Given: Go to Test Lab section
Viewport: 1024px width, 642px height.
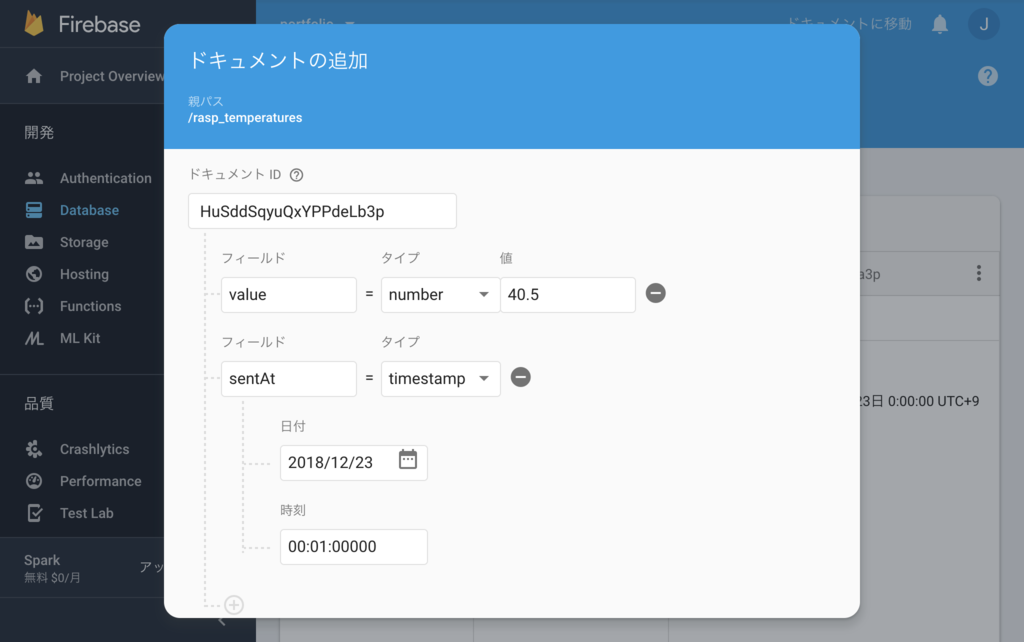Looking at the screenshot, I should point(87,513).
